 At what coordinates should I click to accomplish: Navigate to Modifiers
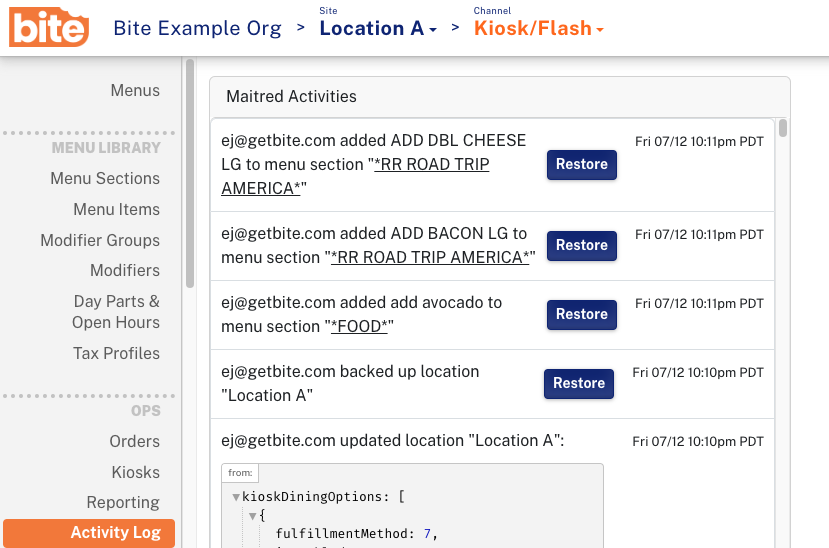click(x=125, y=271)
